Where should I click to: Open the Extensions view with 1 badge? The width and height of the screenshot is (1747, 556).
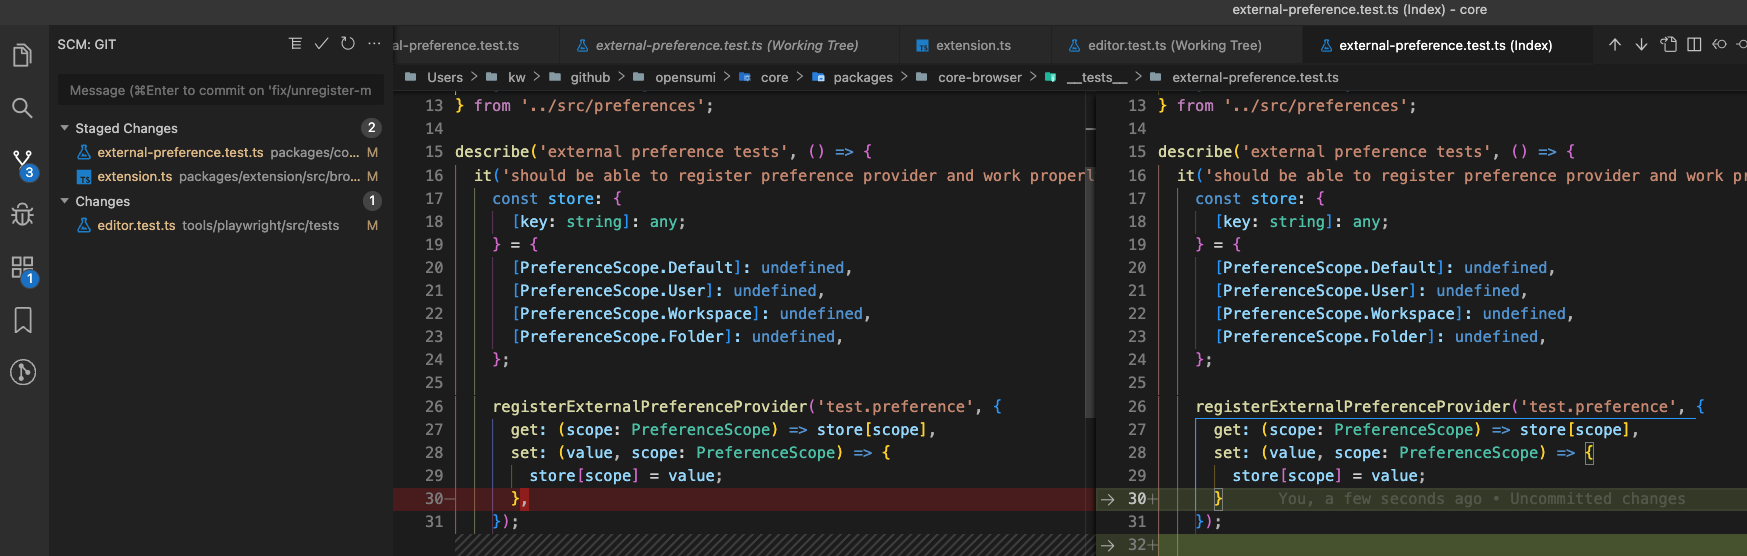click(23, 269)
